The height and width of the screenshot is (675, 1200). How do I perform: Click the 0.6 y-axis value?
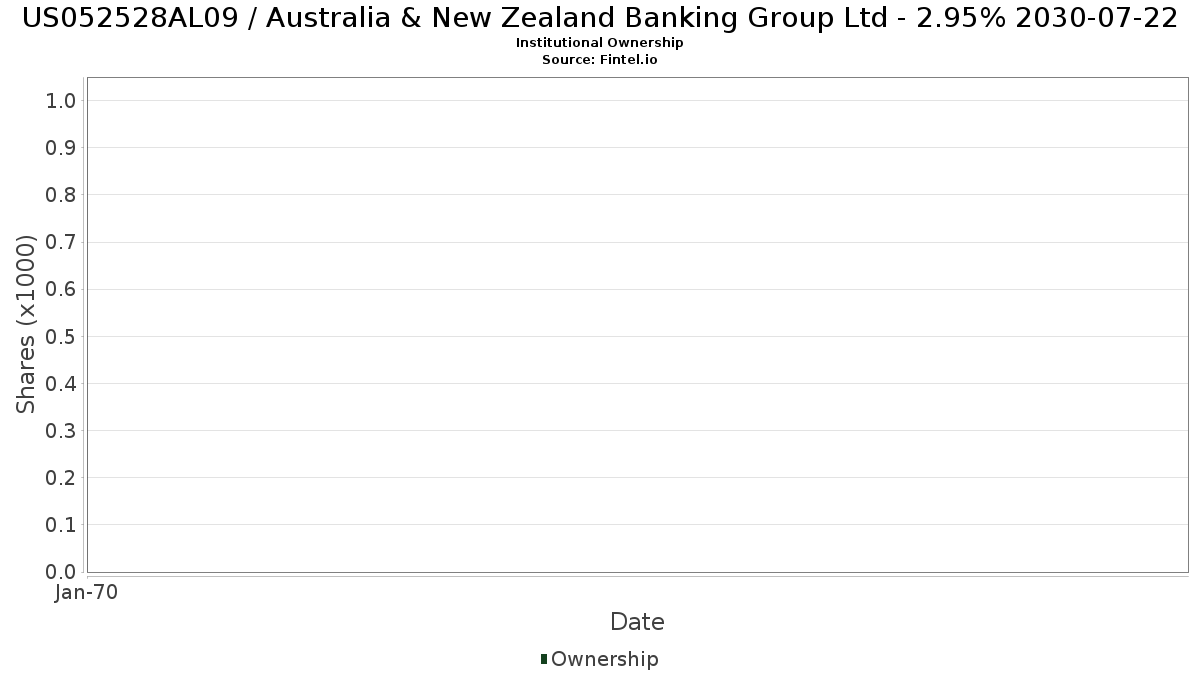coord(61,289)
